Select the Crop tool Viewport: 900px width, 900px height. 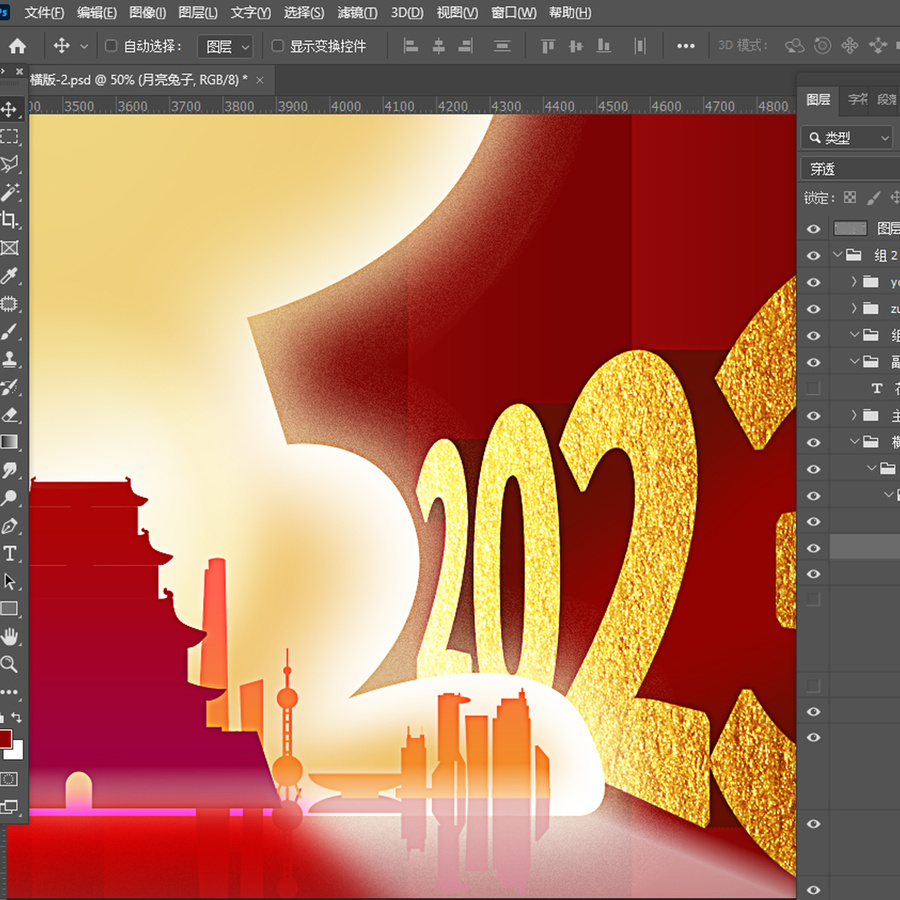tap(9, 220)
